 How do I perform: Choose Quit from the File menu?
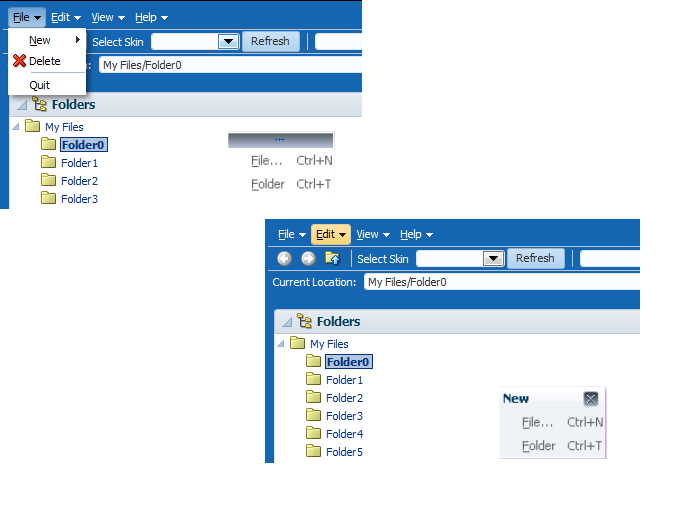point(47,85)
